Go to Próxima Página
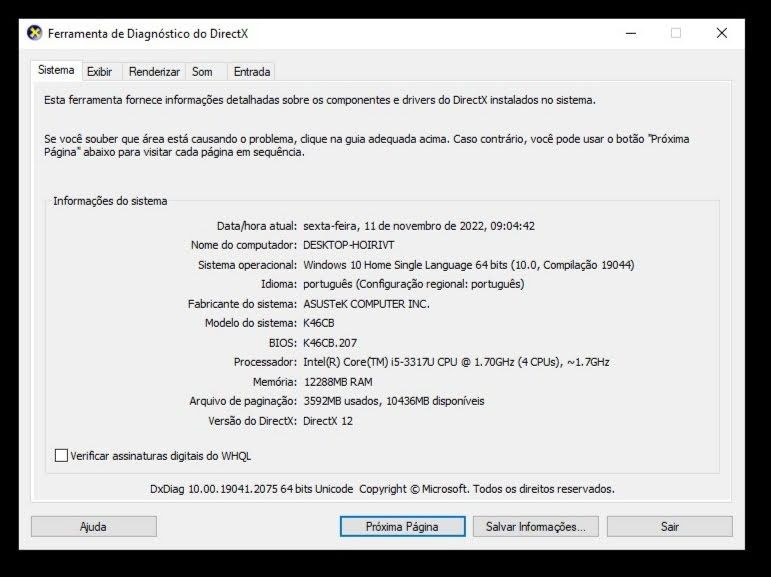This screenshot has width=771, height=577. click(x=402, y=526)
